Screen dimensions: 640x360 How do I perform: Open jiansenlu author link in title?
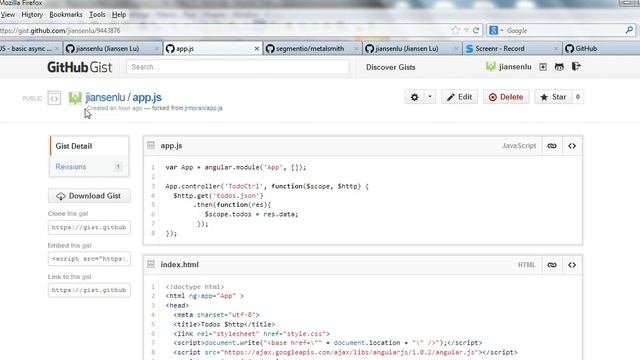click(x=105, y=97)
